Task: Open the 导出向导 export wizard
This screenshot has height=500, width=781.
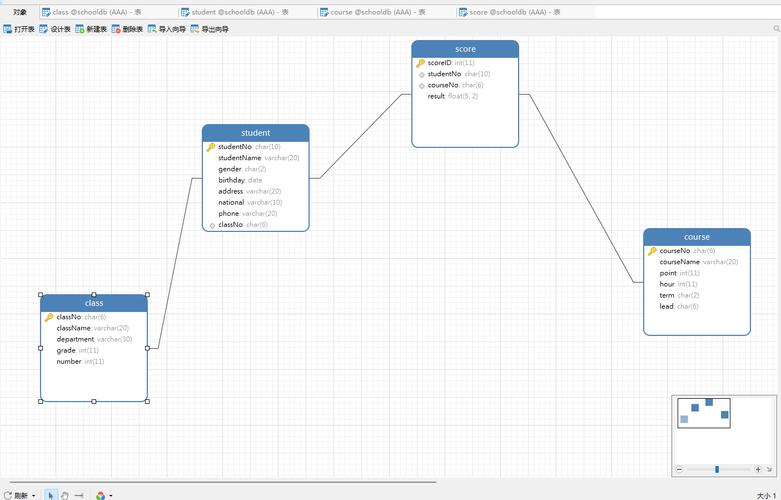Action: 209,30
